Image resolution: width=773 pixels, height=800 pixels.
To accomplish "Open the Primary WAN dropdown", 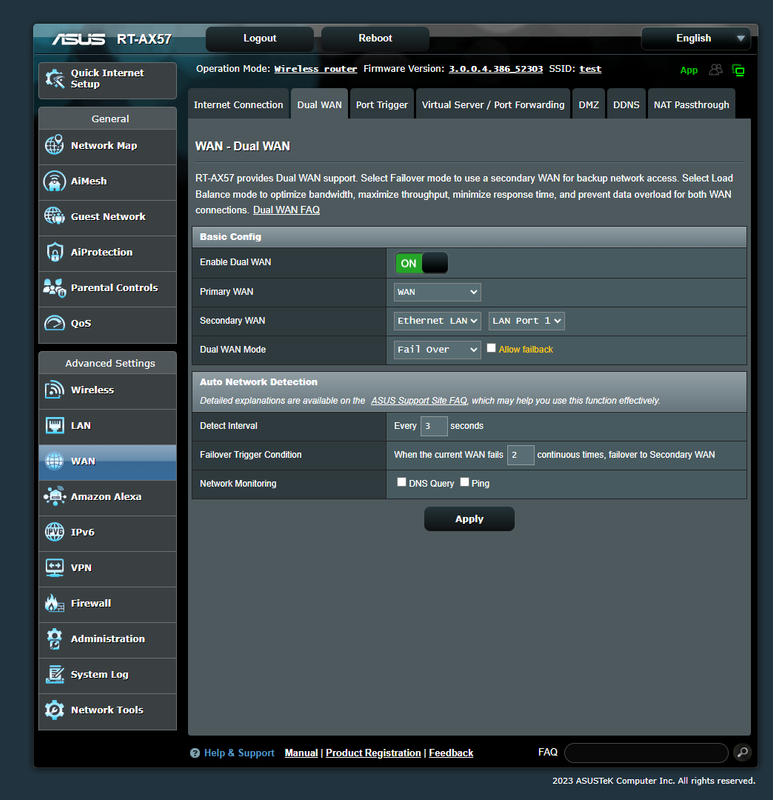I will [437, 292].
